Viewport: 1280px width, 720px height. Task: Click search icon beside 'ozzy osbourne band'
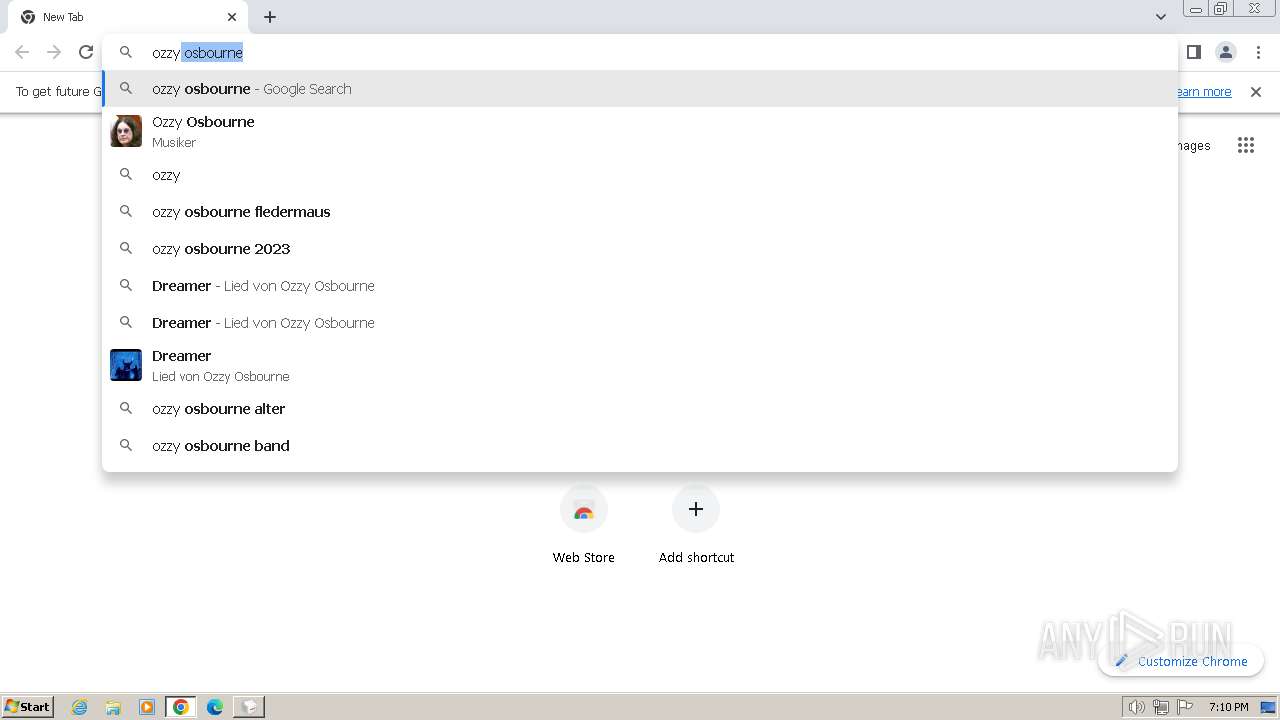(x=126, y=446)
